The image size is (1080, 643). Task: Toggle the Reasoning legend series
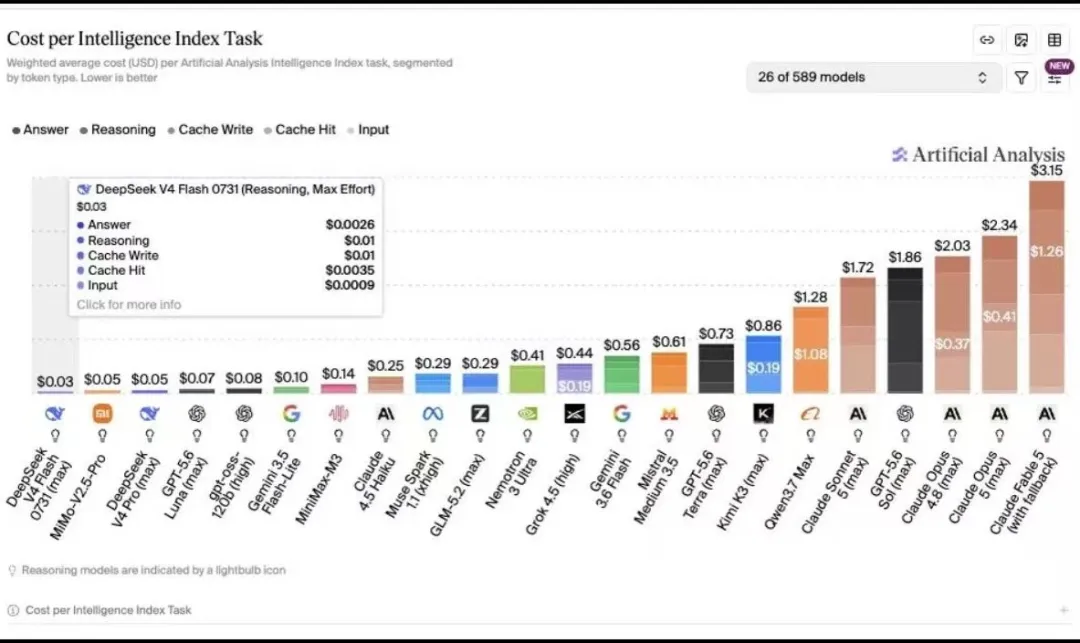[118, 130]
